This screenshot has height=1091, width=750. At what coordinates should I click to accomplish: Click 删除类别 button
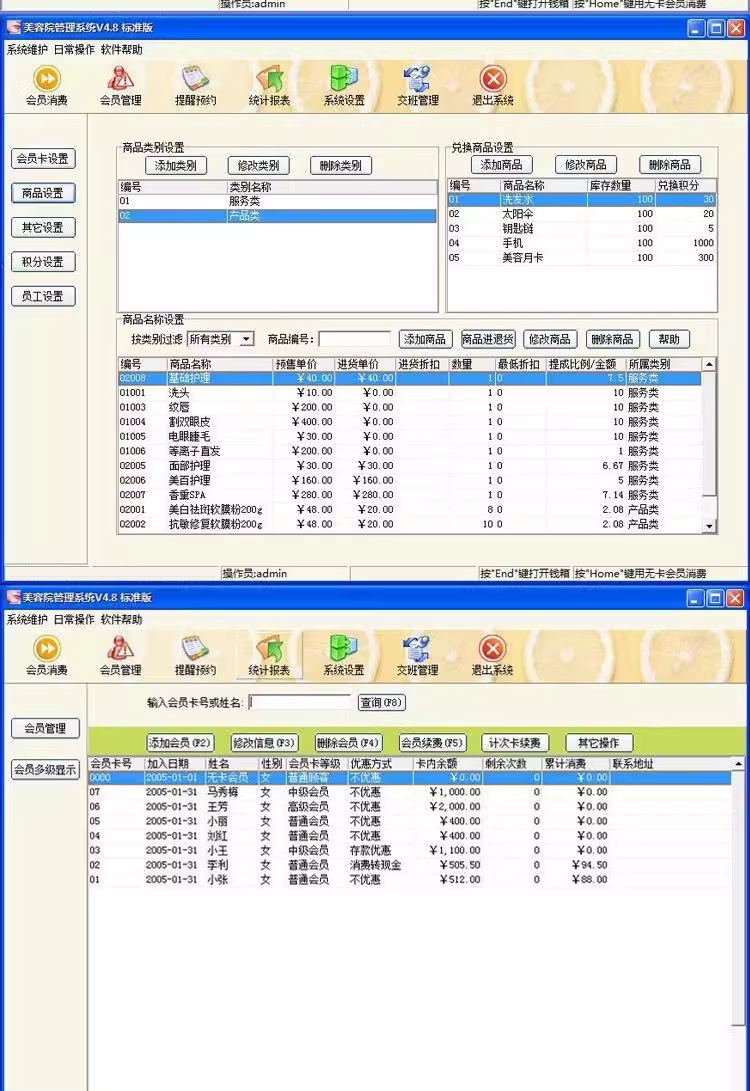[341, 166]
